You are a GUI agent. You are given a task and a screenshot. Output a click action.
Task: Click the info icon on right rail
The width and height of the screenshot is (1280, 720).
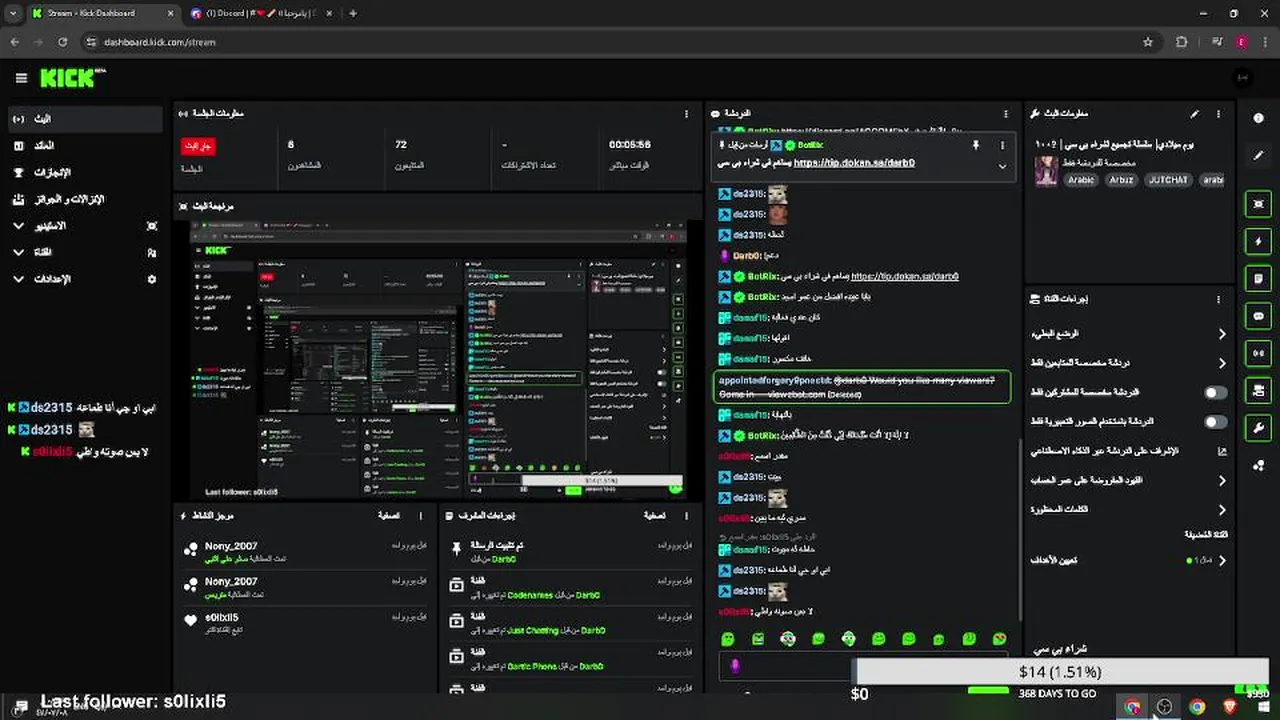[1258, 118]
